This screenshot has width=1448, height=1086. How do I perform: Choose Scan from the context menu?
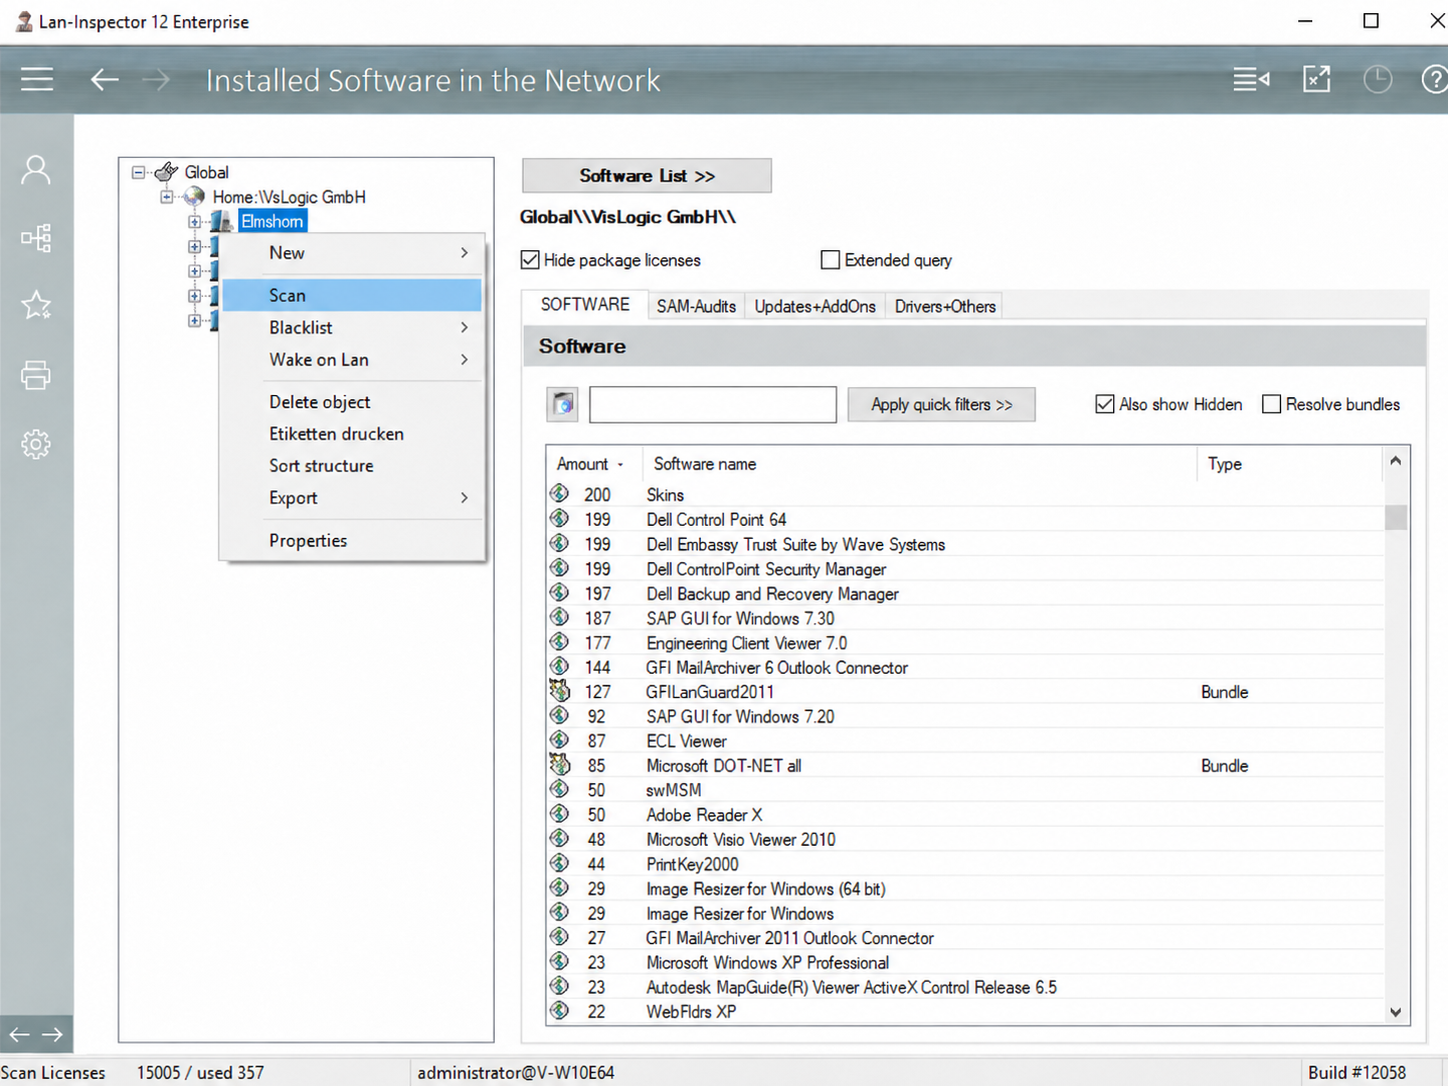tap(352, 295)
